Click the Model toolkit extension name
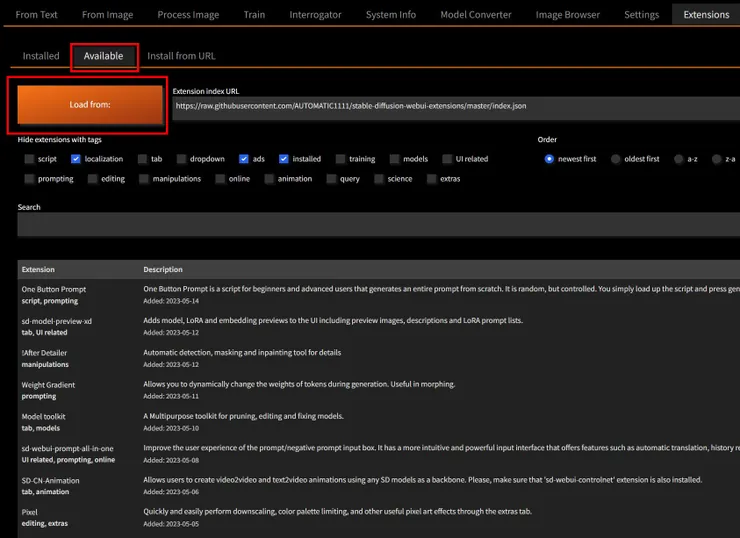Viewport: 740px width, 538px height. pyautogui.click(x=43, y=417)
